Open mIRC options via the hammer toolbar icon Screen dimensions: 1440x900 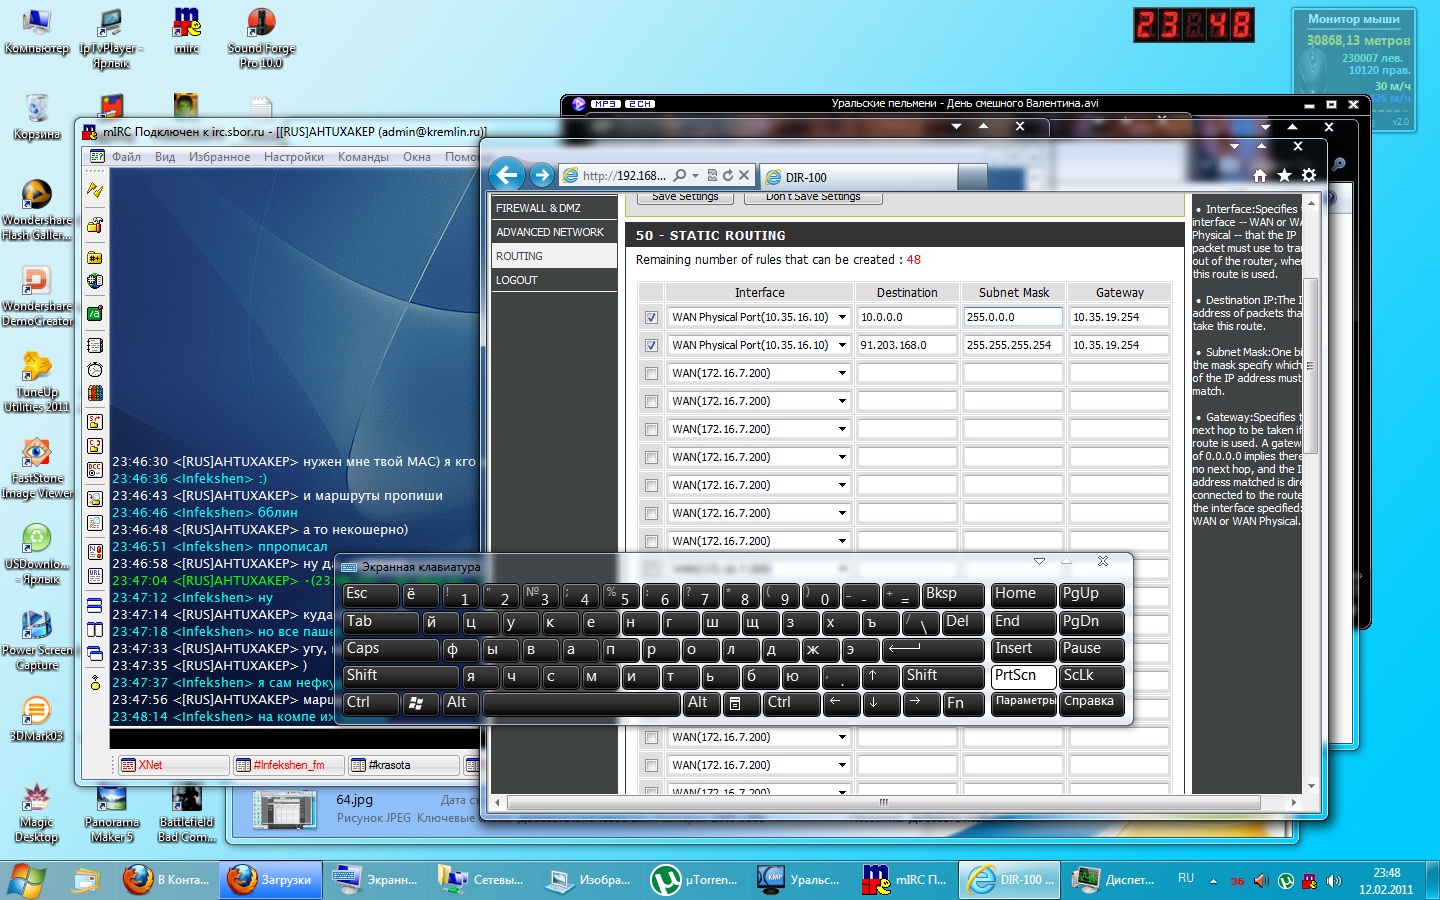coord(95,225)
